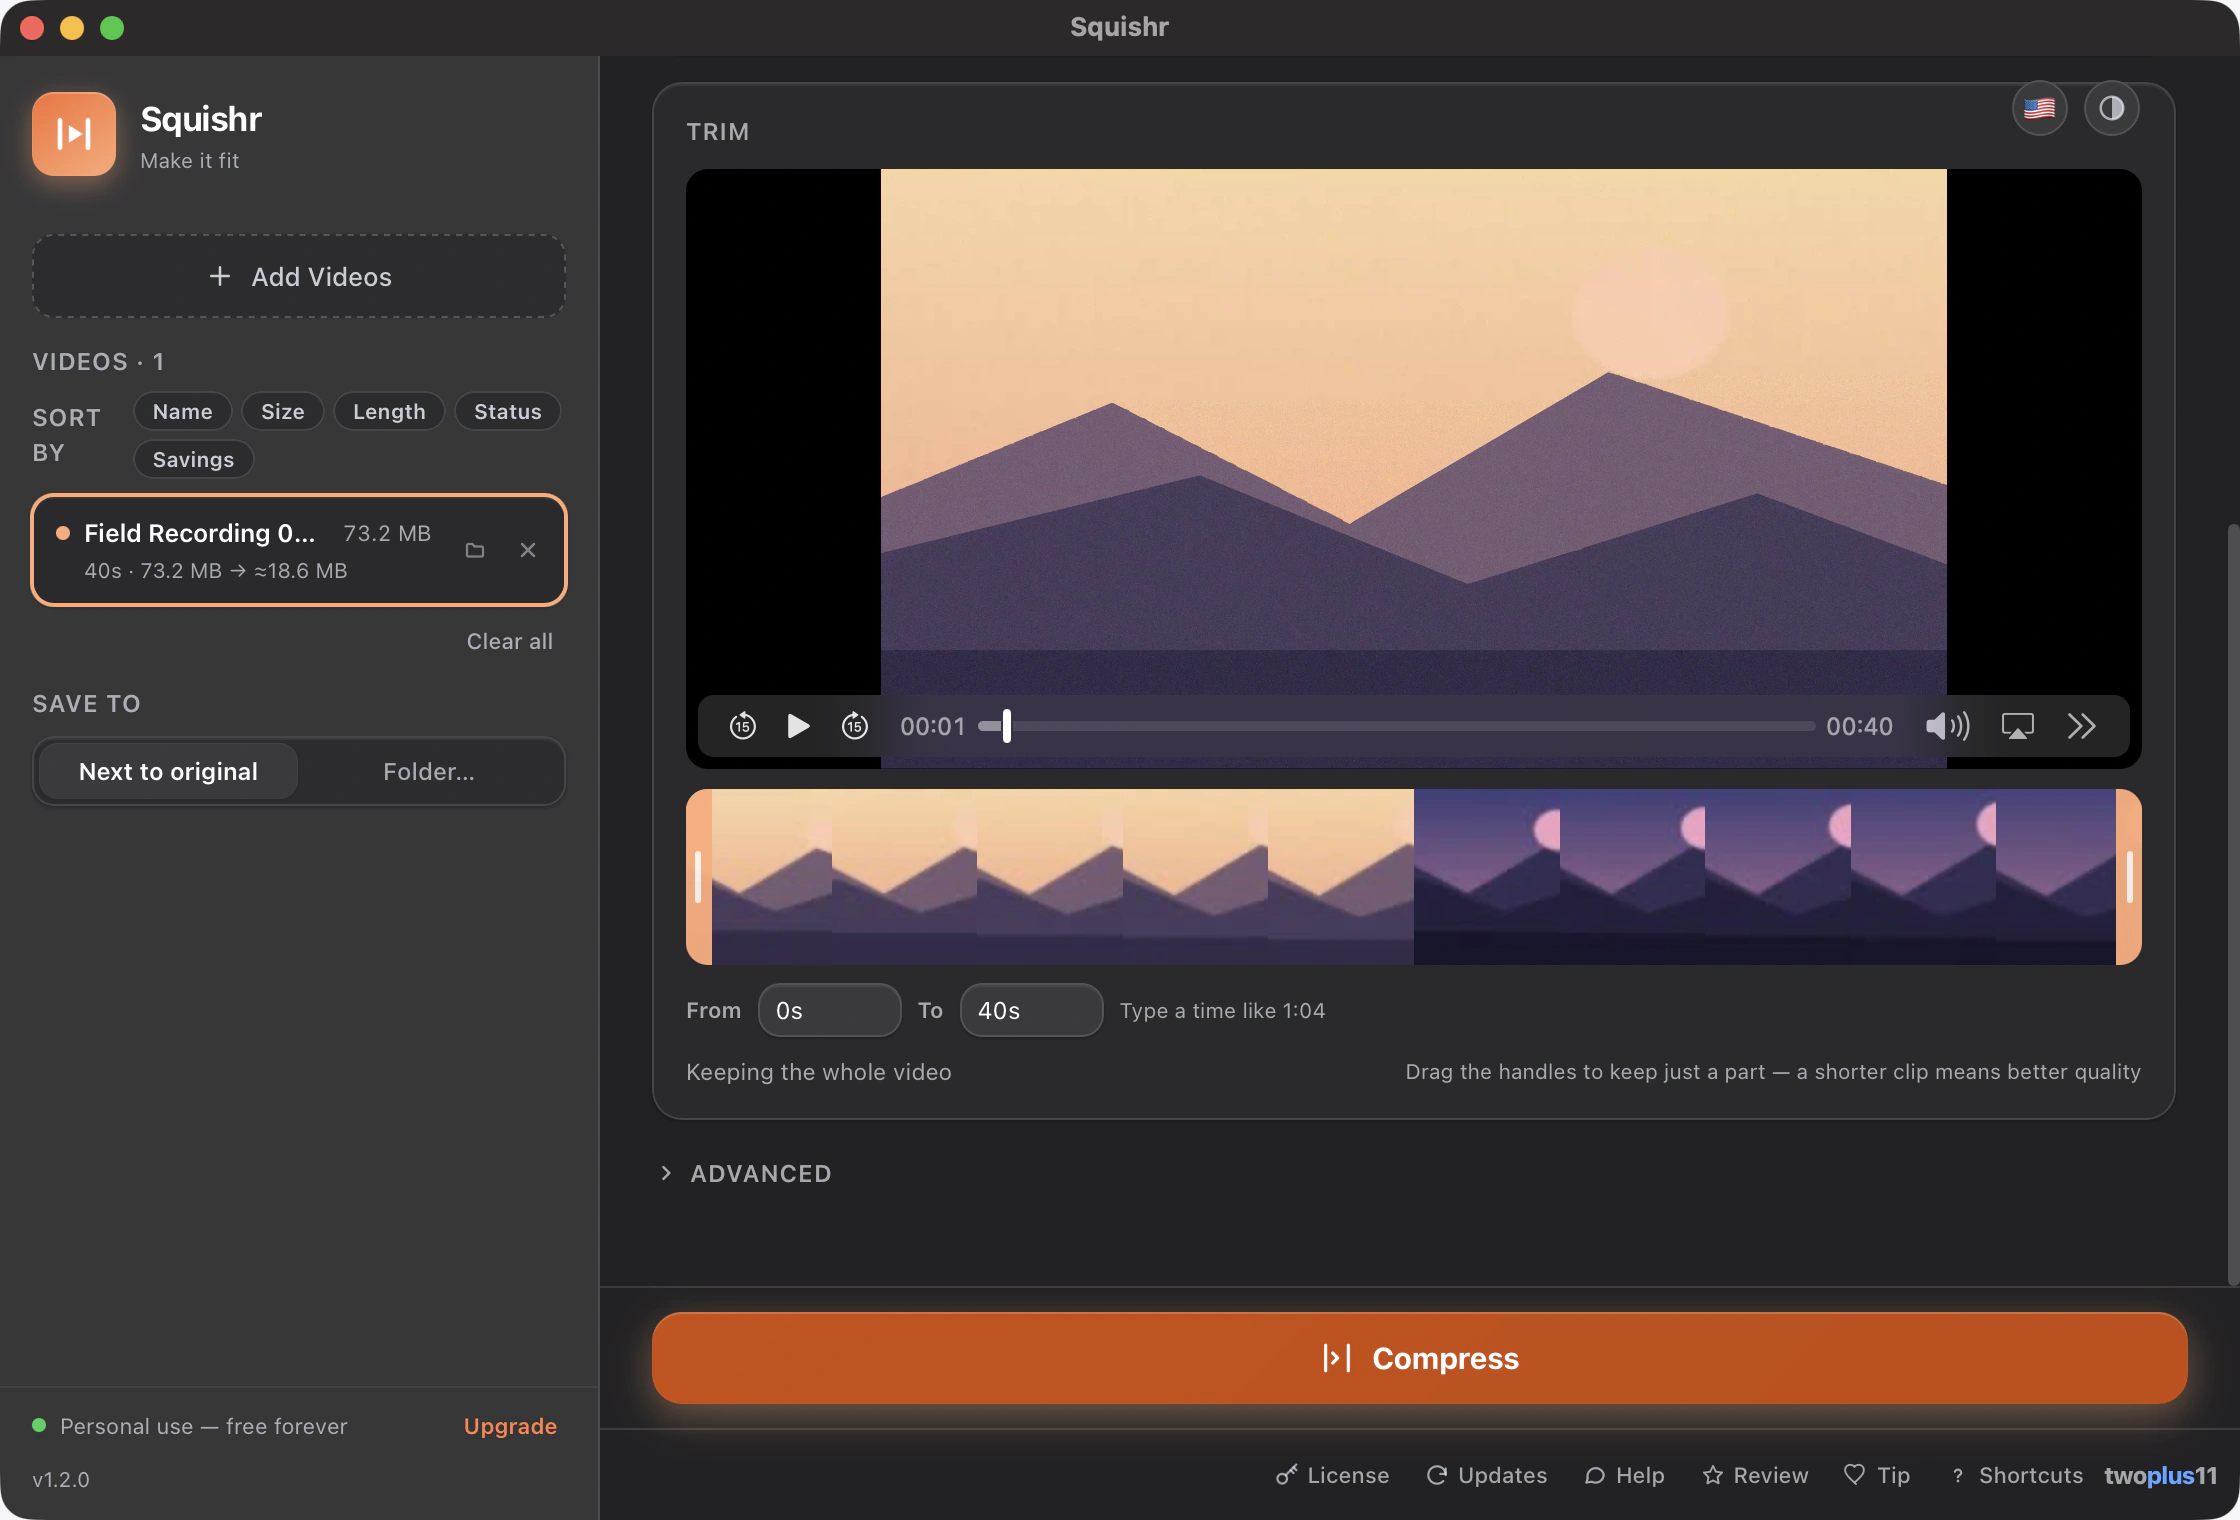This screenshot has height=1520, width=2240.
Task: Focus the To time field
Action: (1031, 1010)
